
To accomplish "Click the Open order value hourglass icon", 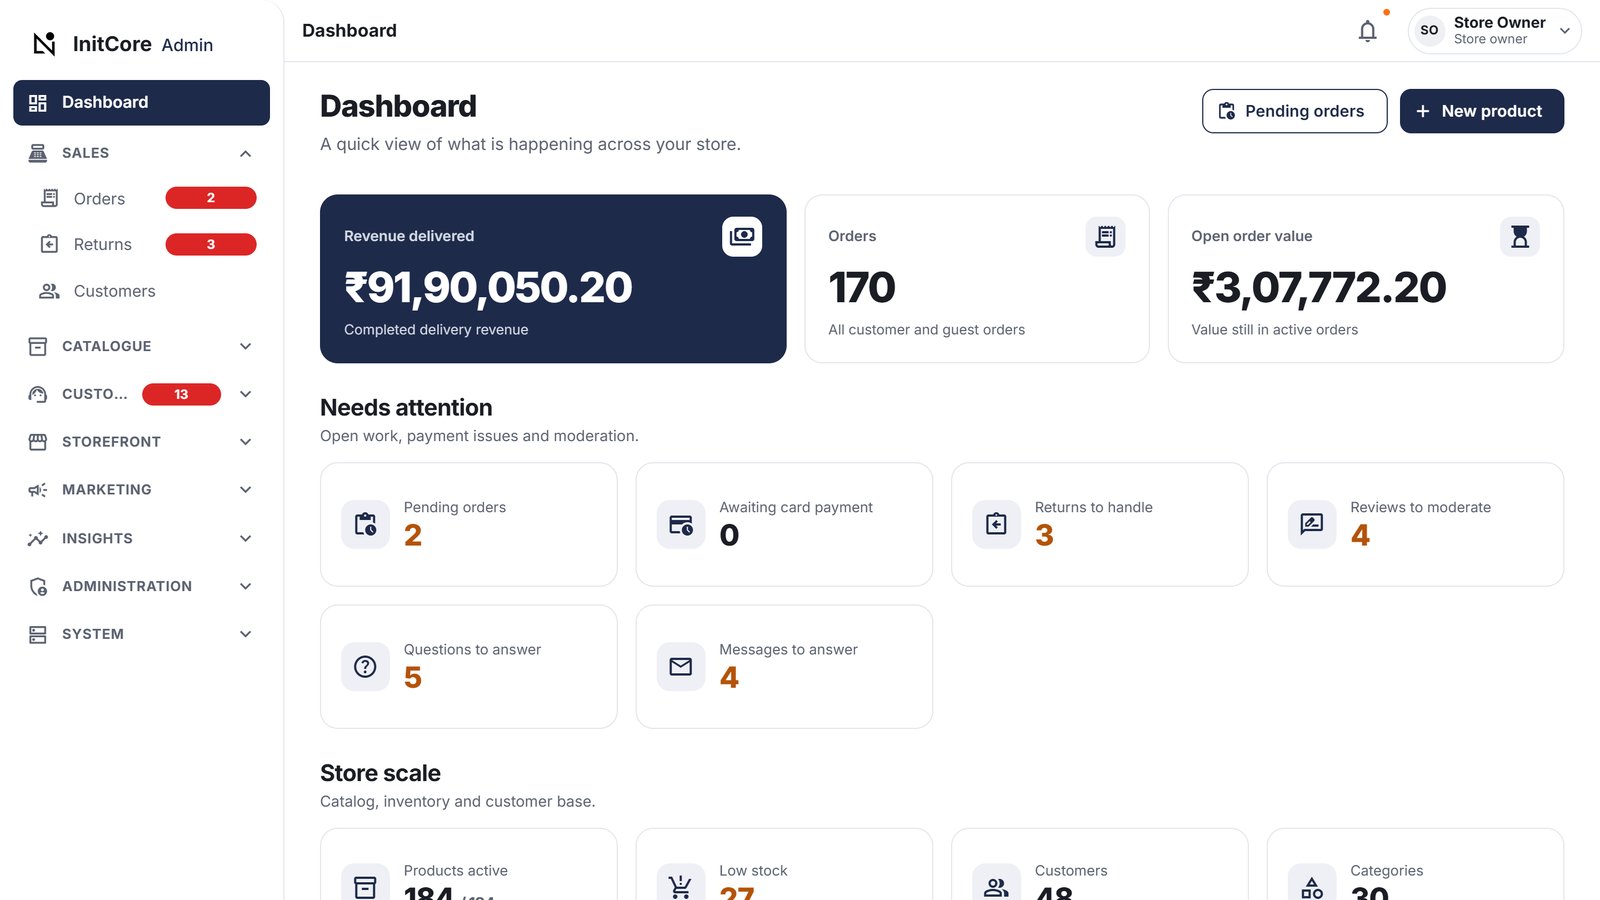I will (x=1520, y=236).
